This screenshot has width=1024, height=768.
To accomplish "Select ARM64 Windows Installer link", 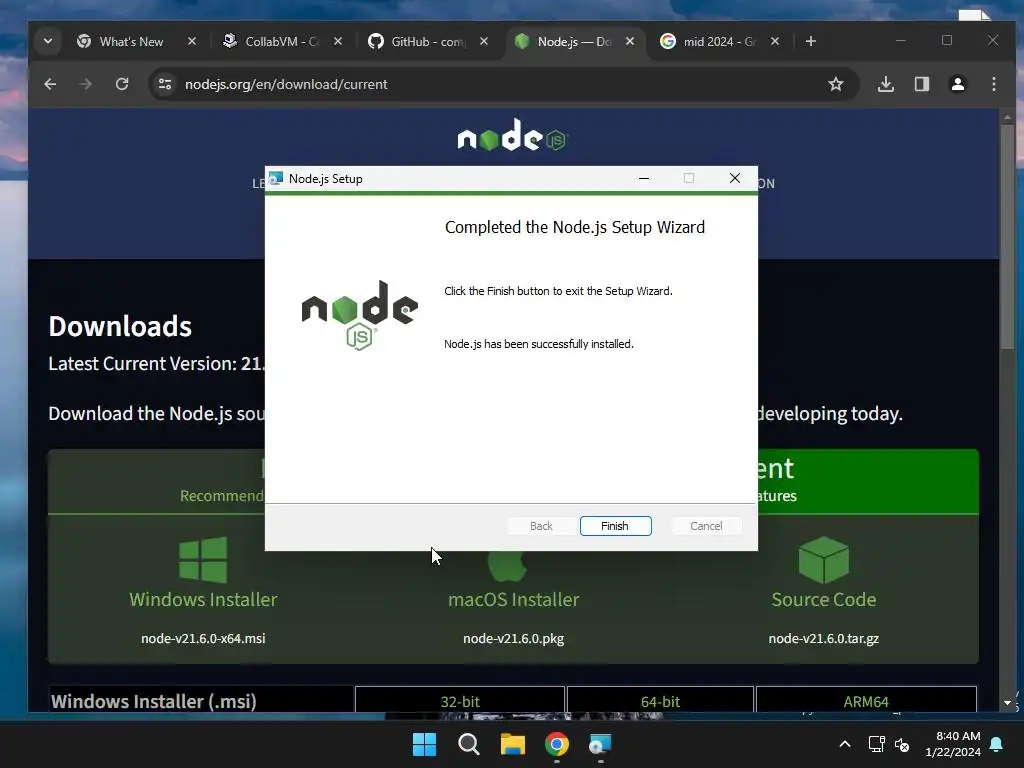I will click(866, 701).
